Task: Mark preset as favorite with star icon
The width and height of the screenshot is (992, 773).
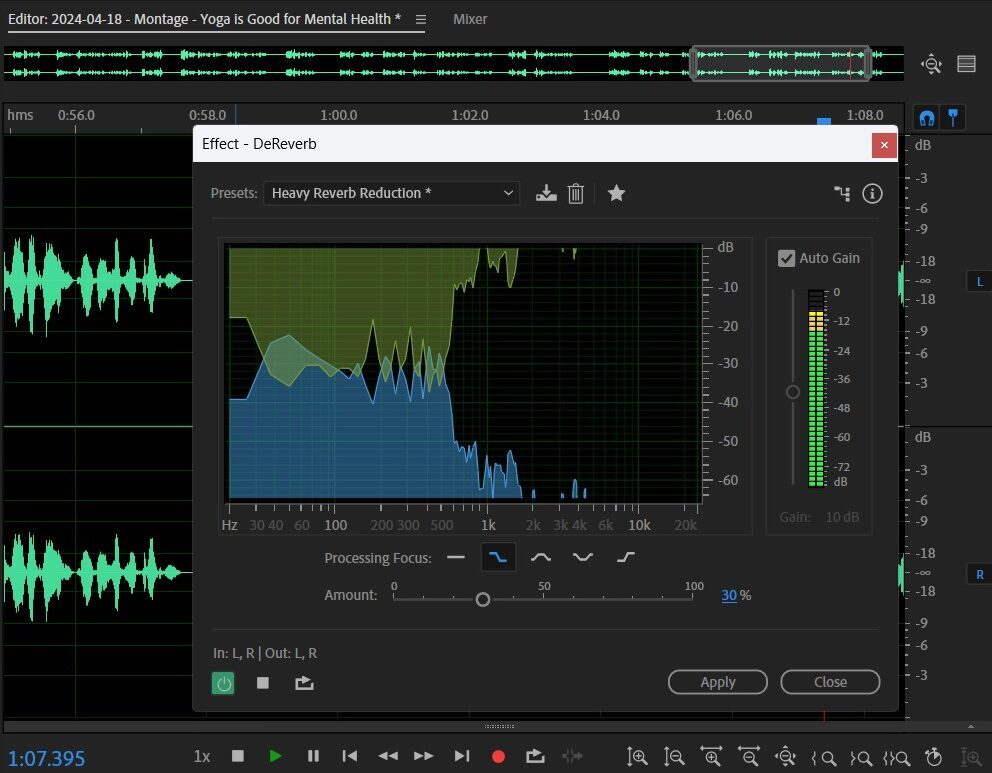Action: [616, 193]
